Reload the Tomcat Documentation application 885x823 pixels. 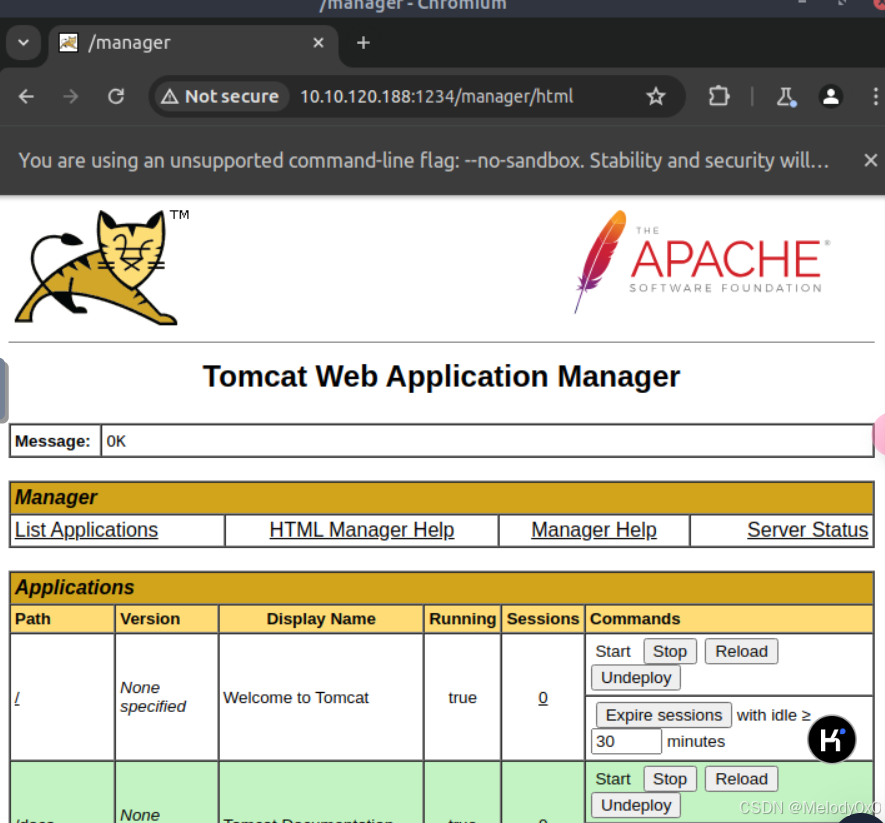741,779
